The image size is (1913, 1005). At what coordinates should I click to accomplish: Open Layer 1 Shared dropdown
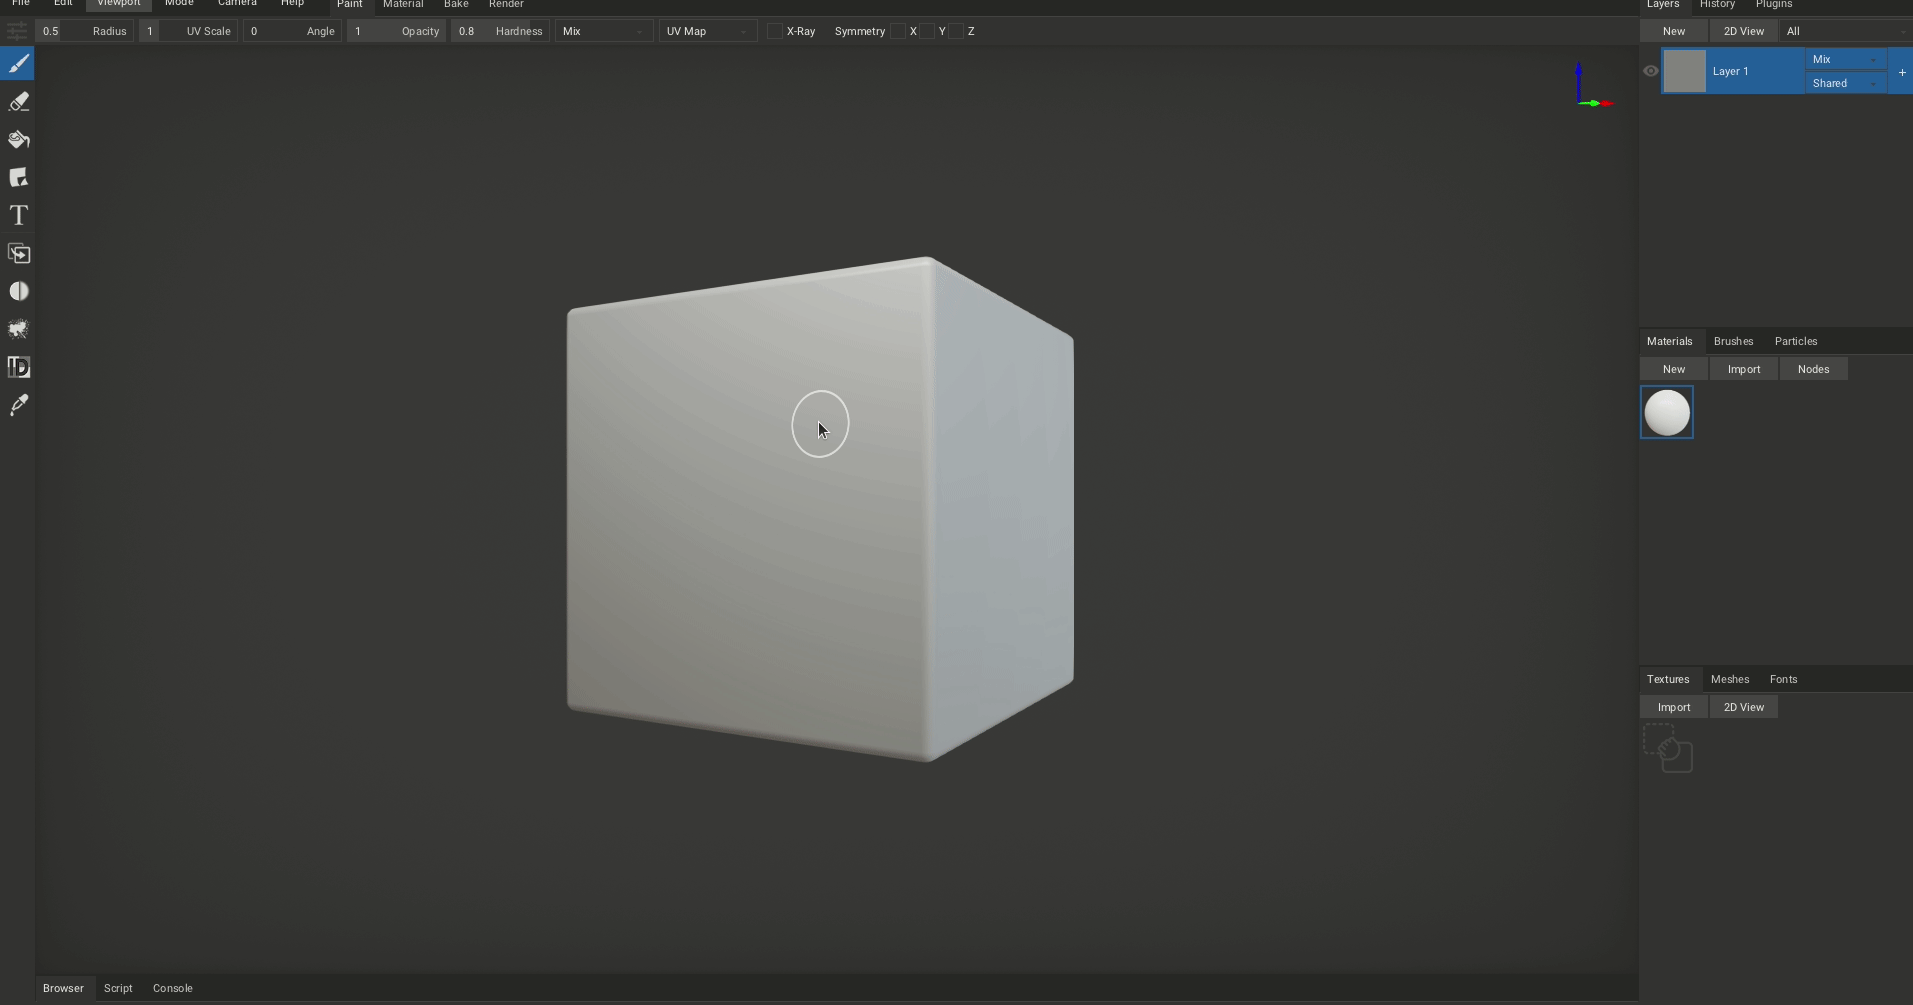point(1845,83)
